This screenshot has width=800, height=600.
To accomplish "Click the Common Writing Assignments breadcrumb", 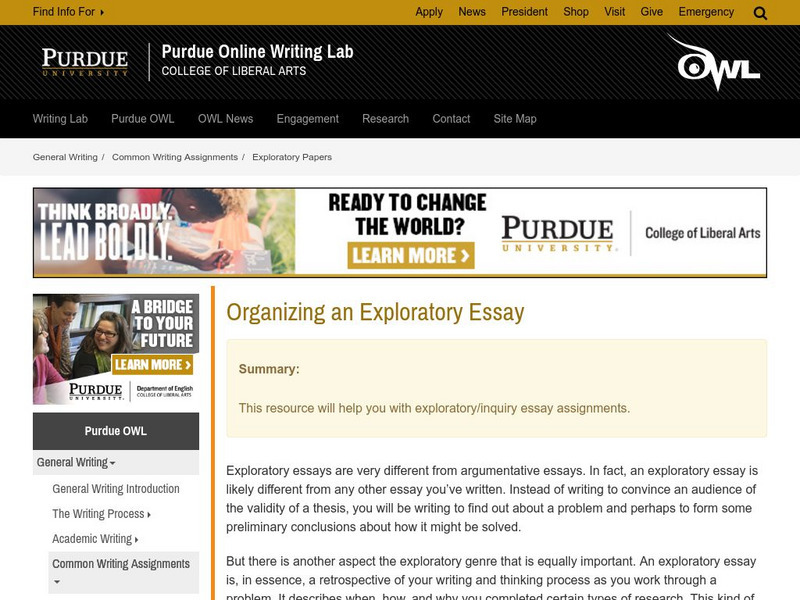I will (174, 157).
